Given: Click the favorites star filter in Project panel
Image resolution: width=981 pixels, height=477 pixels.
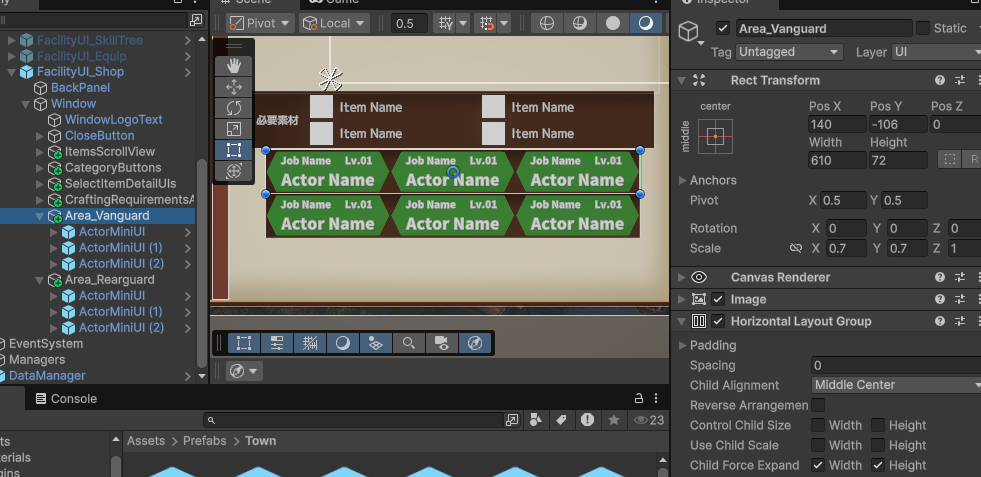Looking at the screenshot, I should click(612, 420).
